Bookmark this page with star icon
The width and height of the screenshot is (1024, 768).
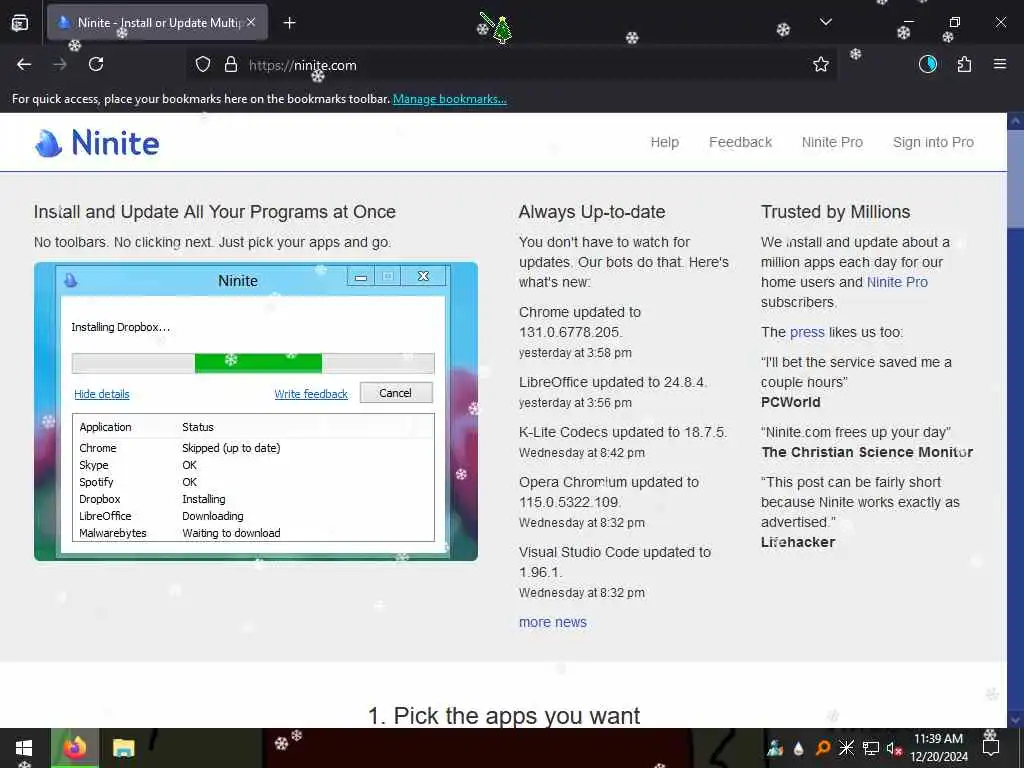821,64
